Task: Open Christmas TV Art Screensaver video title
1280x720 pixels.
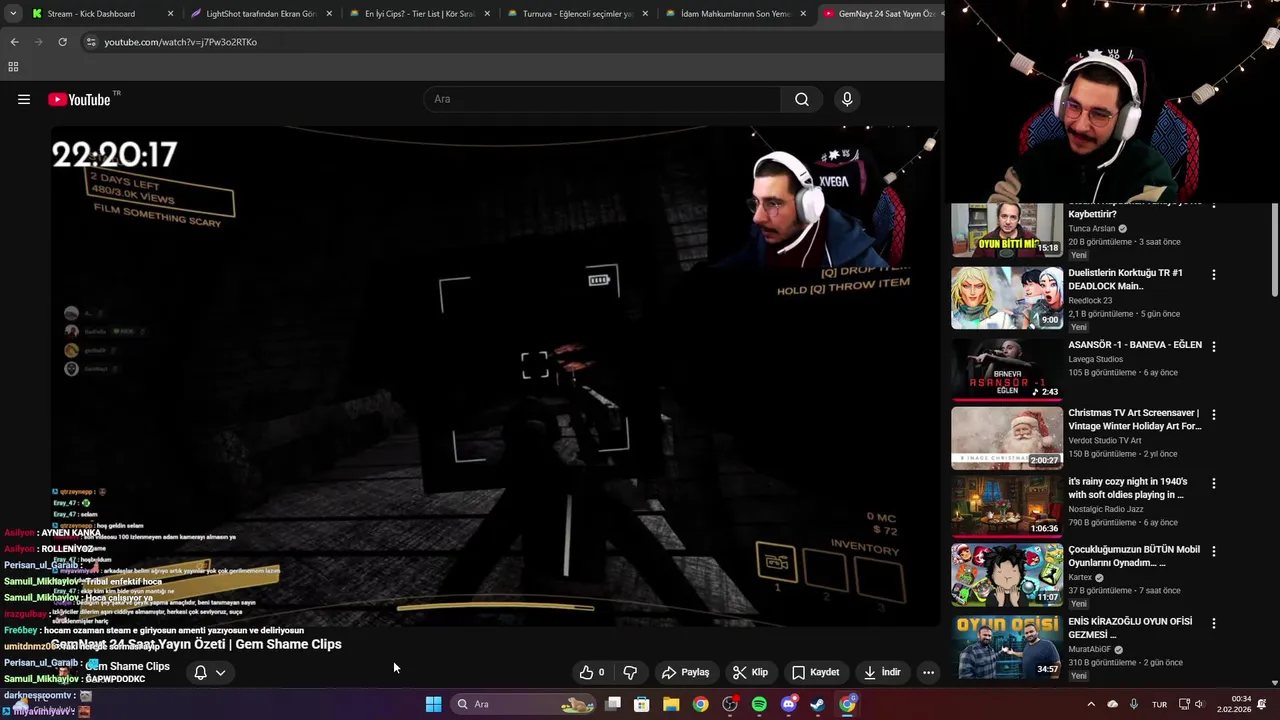Action: click(x=1134, y=419)
